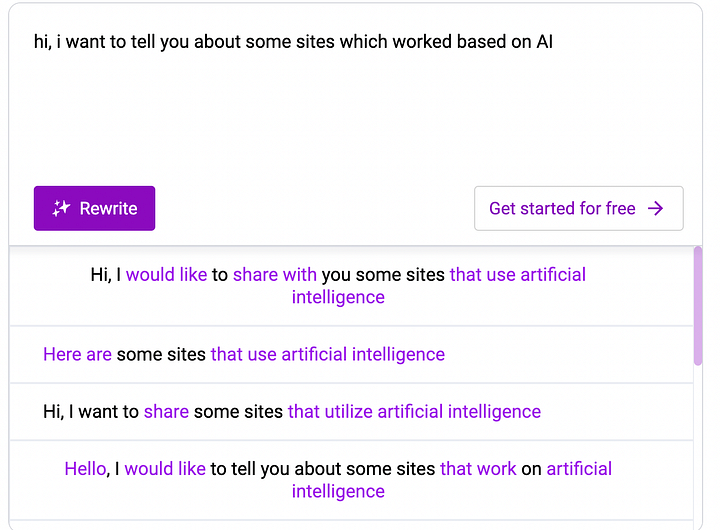The width and height of the screenshot is (720, 530).
Task: Click the highlighted phrase 'share with'
Action: click(275, 275)
